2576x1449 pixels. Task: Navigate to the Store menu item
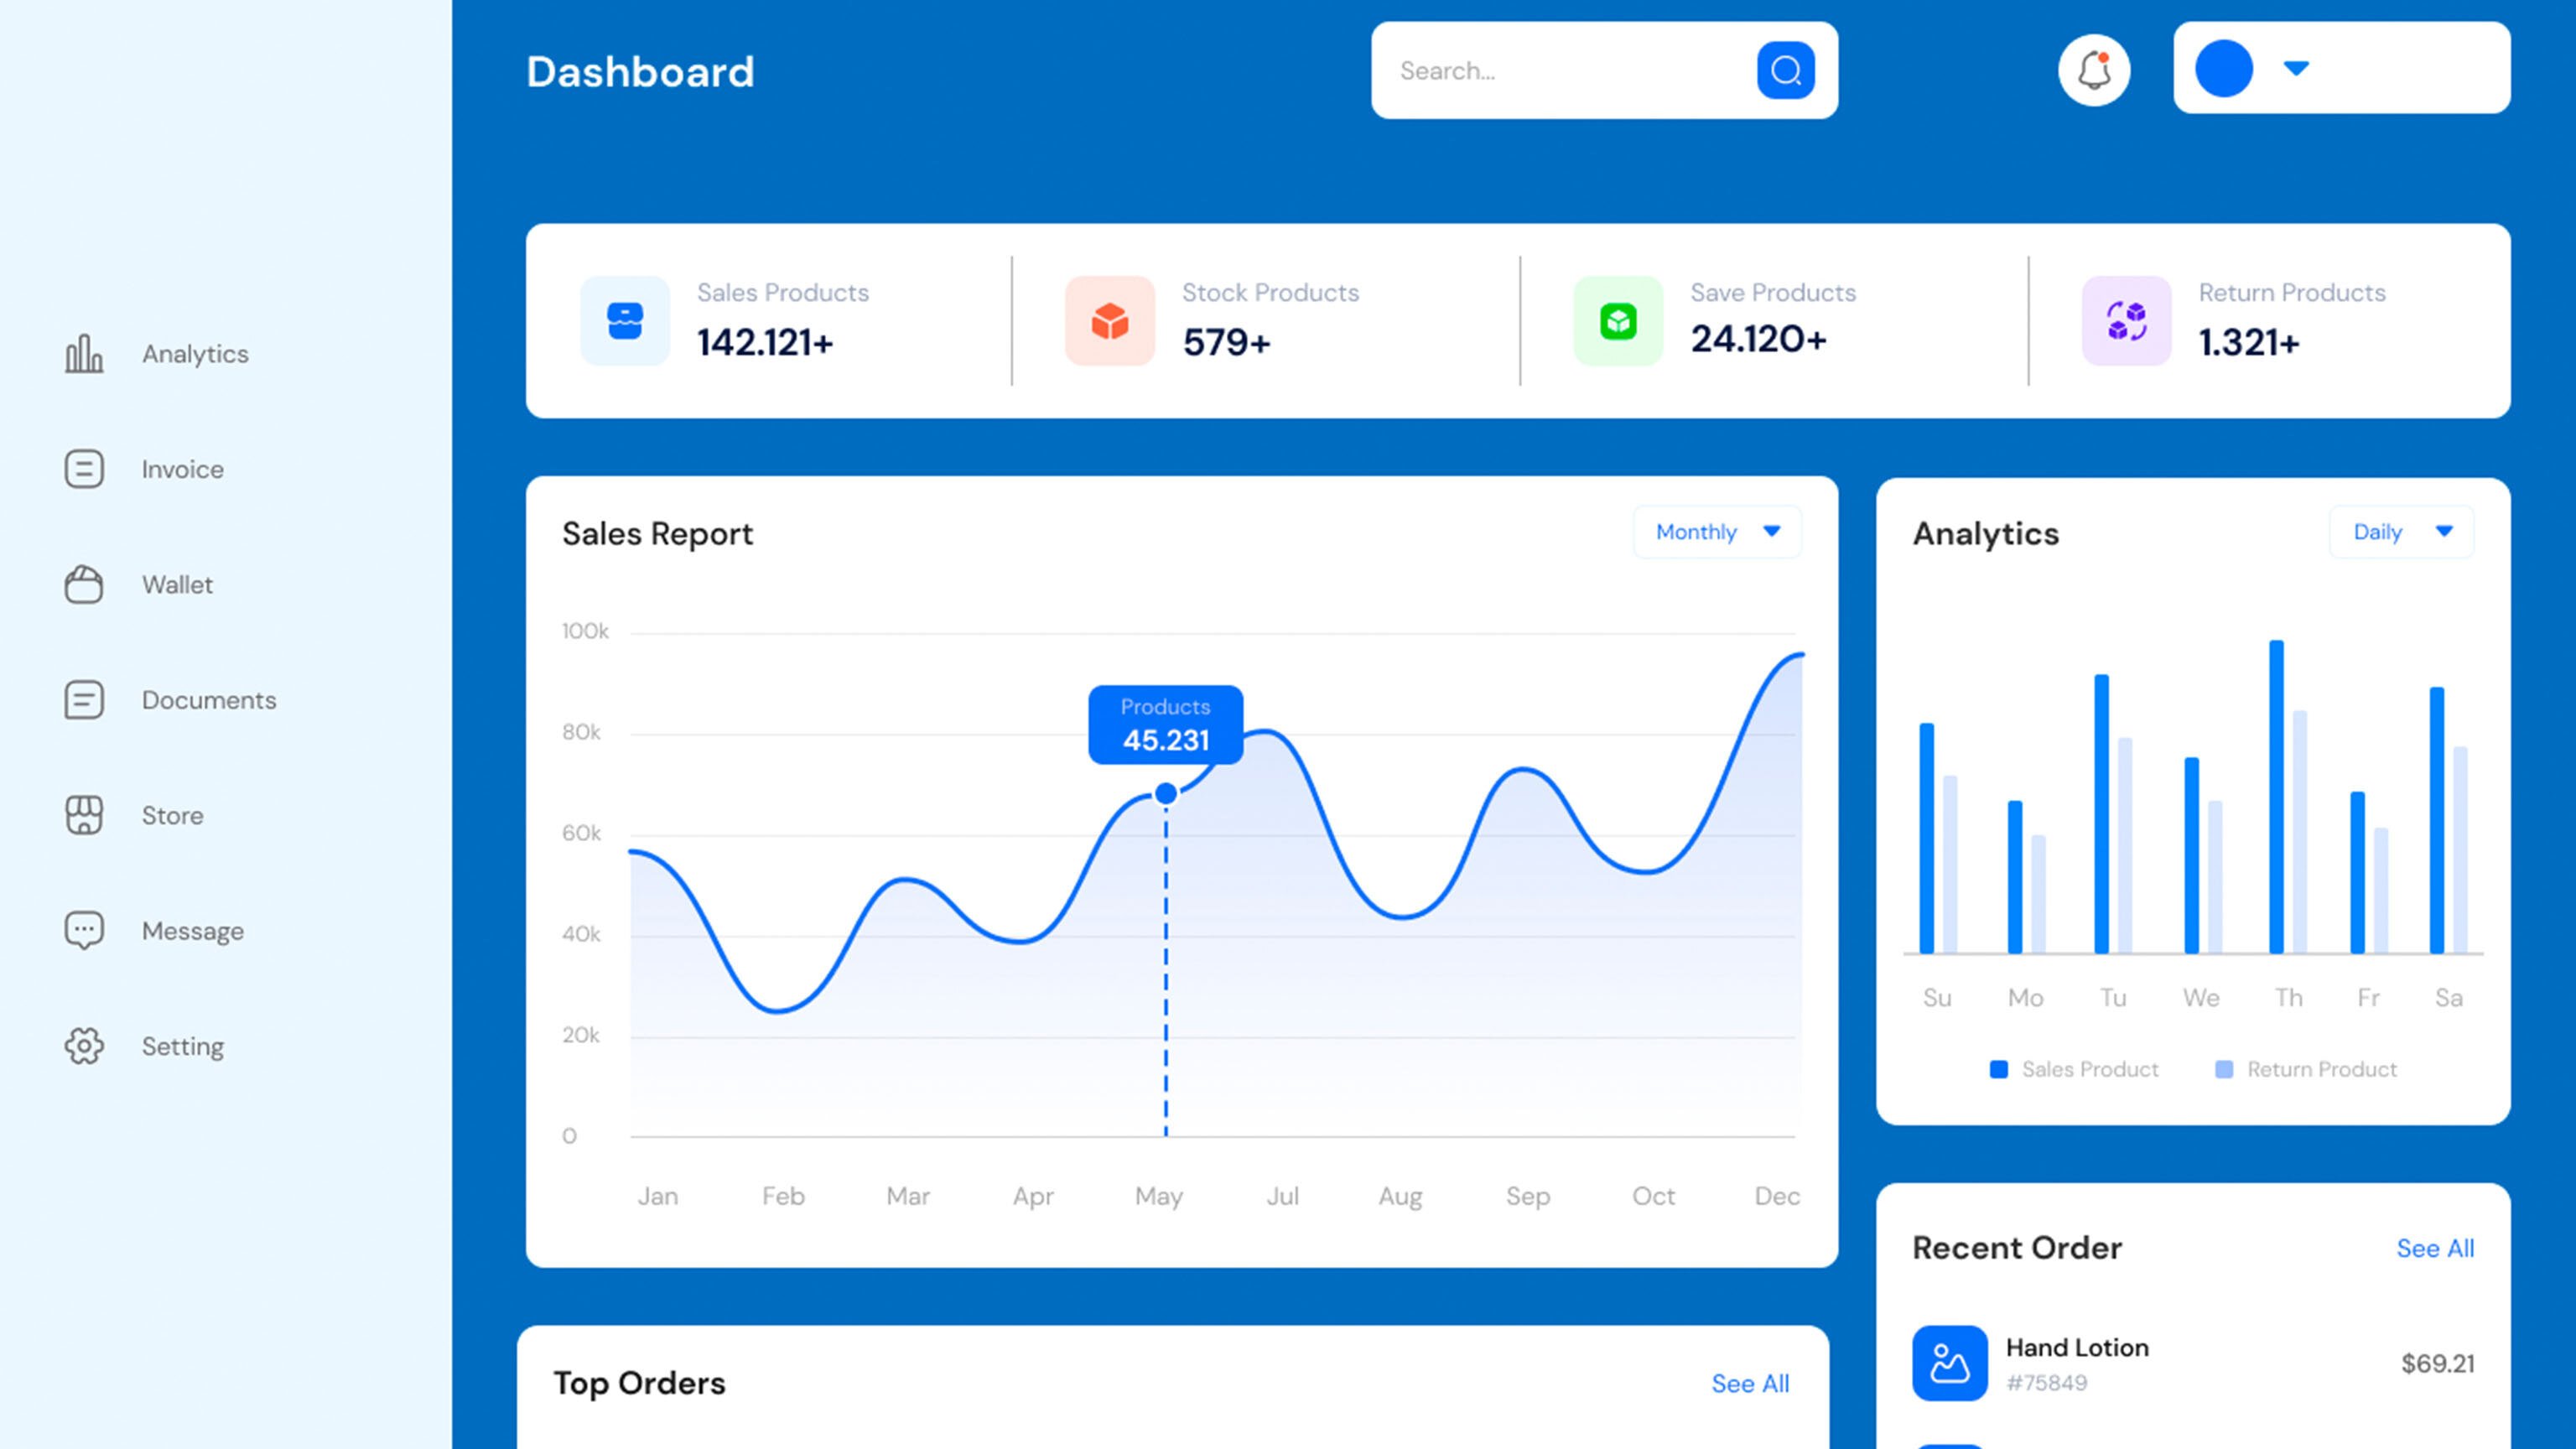[x=172, y=816]
